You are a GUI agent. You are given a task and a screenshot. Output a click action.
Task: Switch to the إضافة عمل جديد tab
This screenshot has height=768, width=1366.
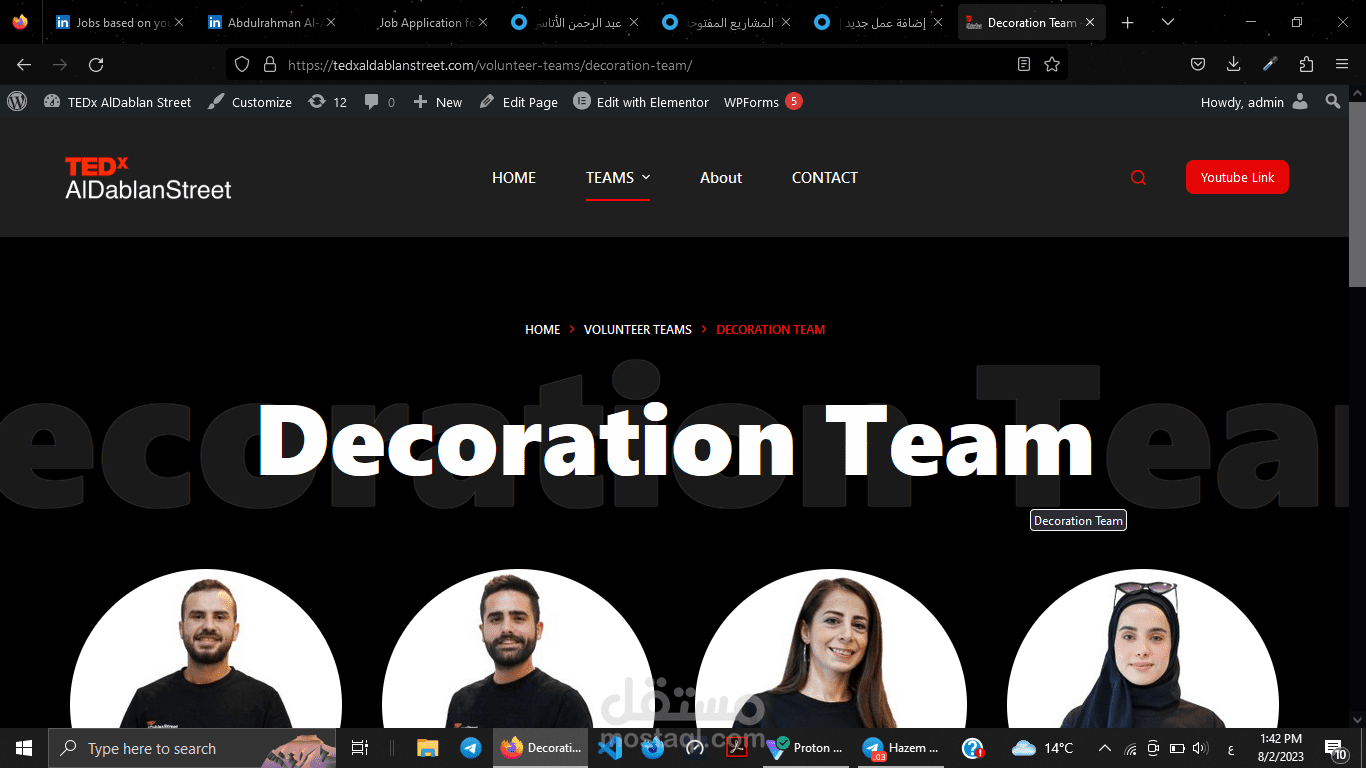(x=880, y=22)
